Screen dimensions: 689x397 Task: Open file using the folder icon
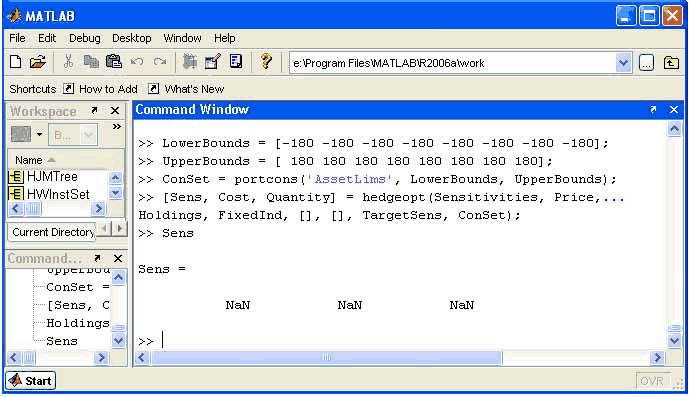pos(38,62)
